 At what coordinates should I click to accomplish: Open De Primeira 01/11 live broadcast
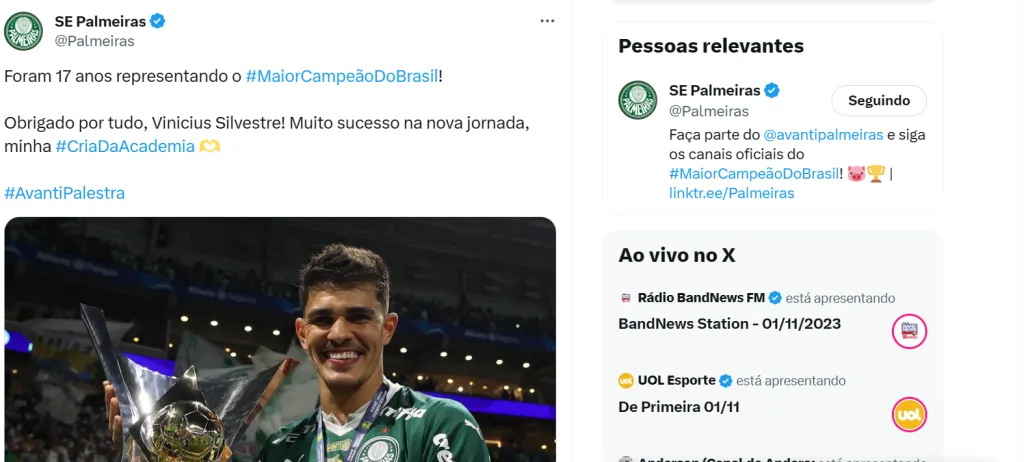click(679, 407)
